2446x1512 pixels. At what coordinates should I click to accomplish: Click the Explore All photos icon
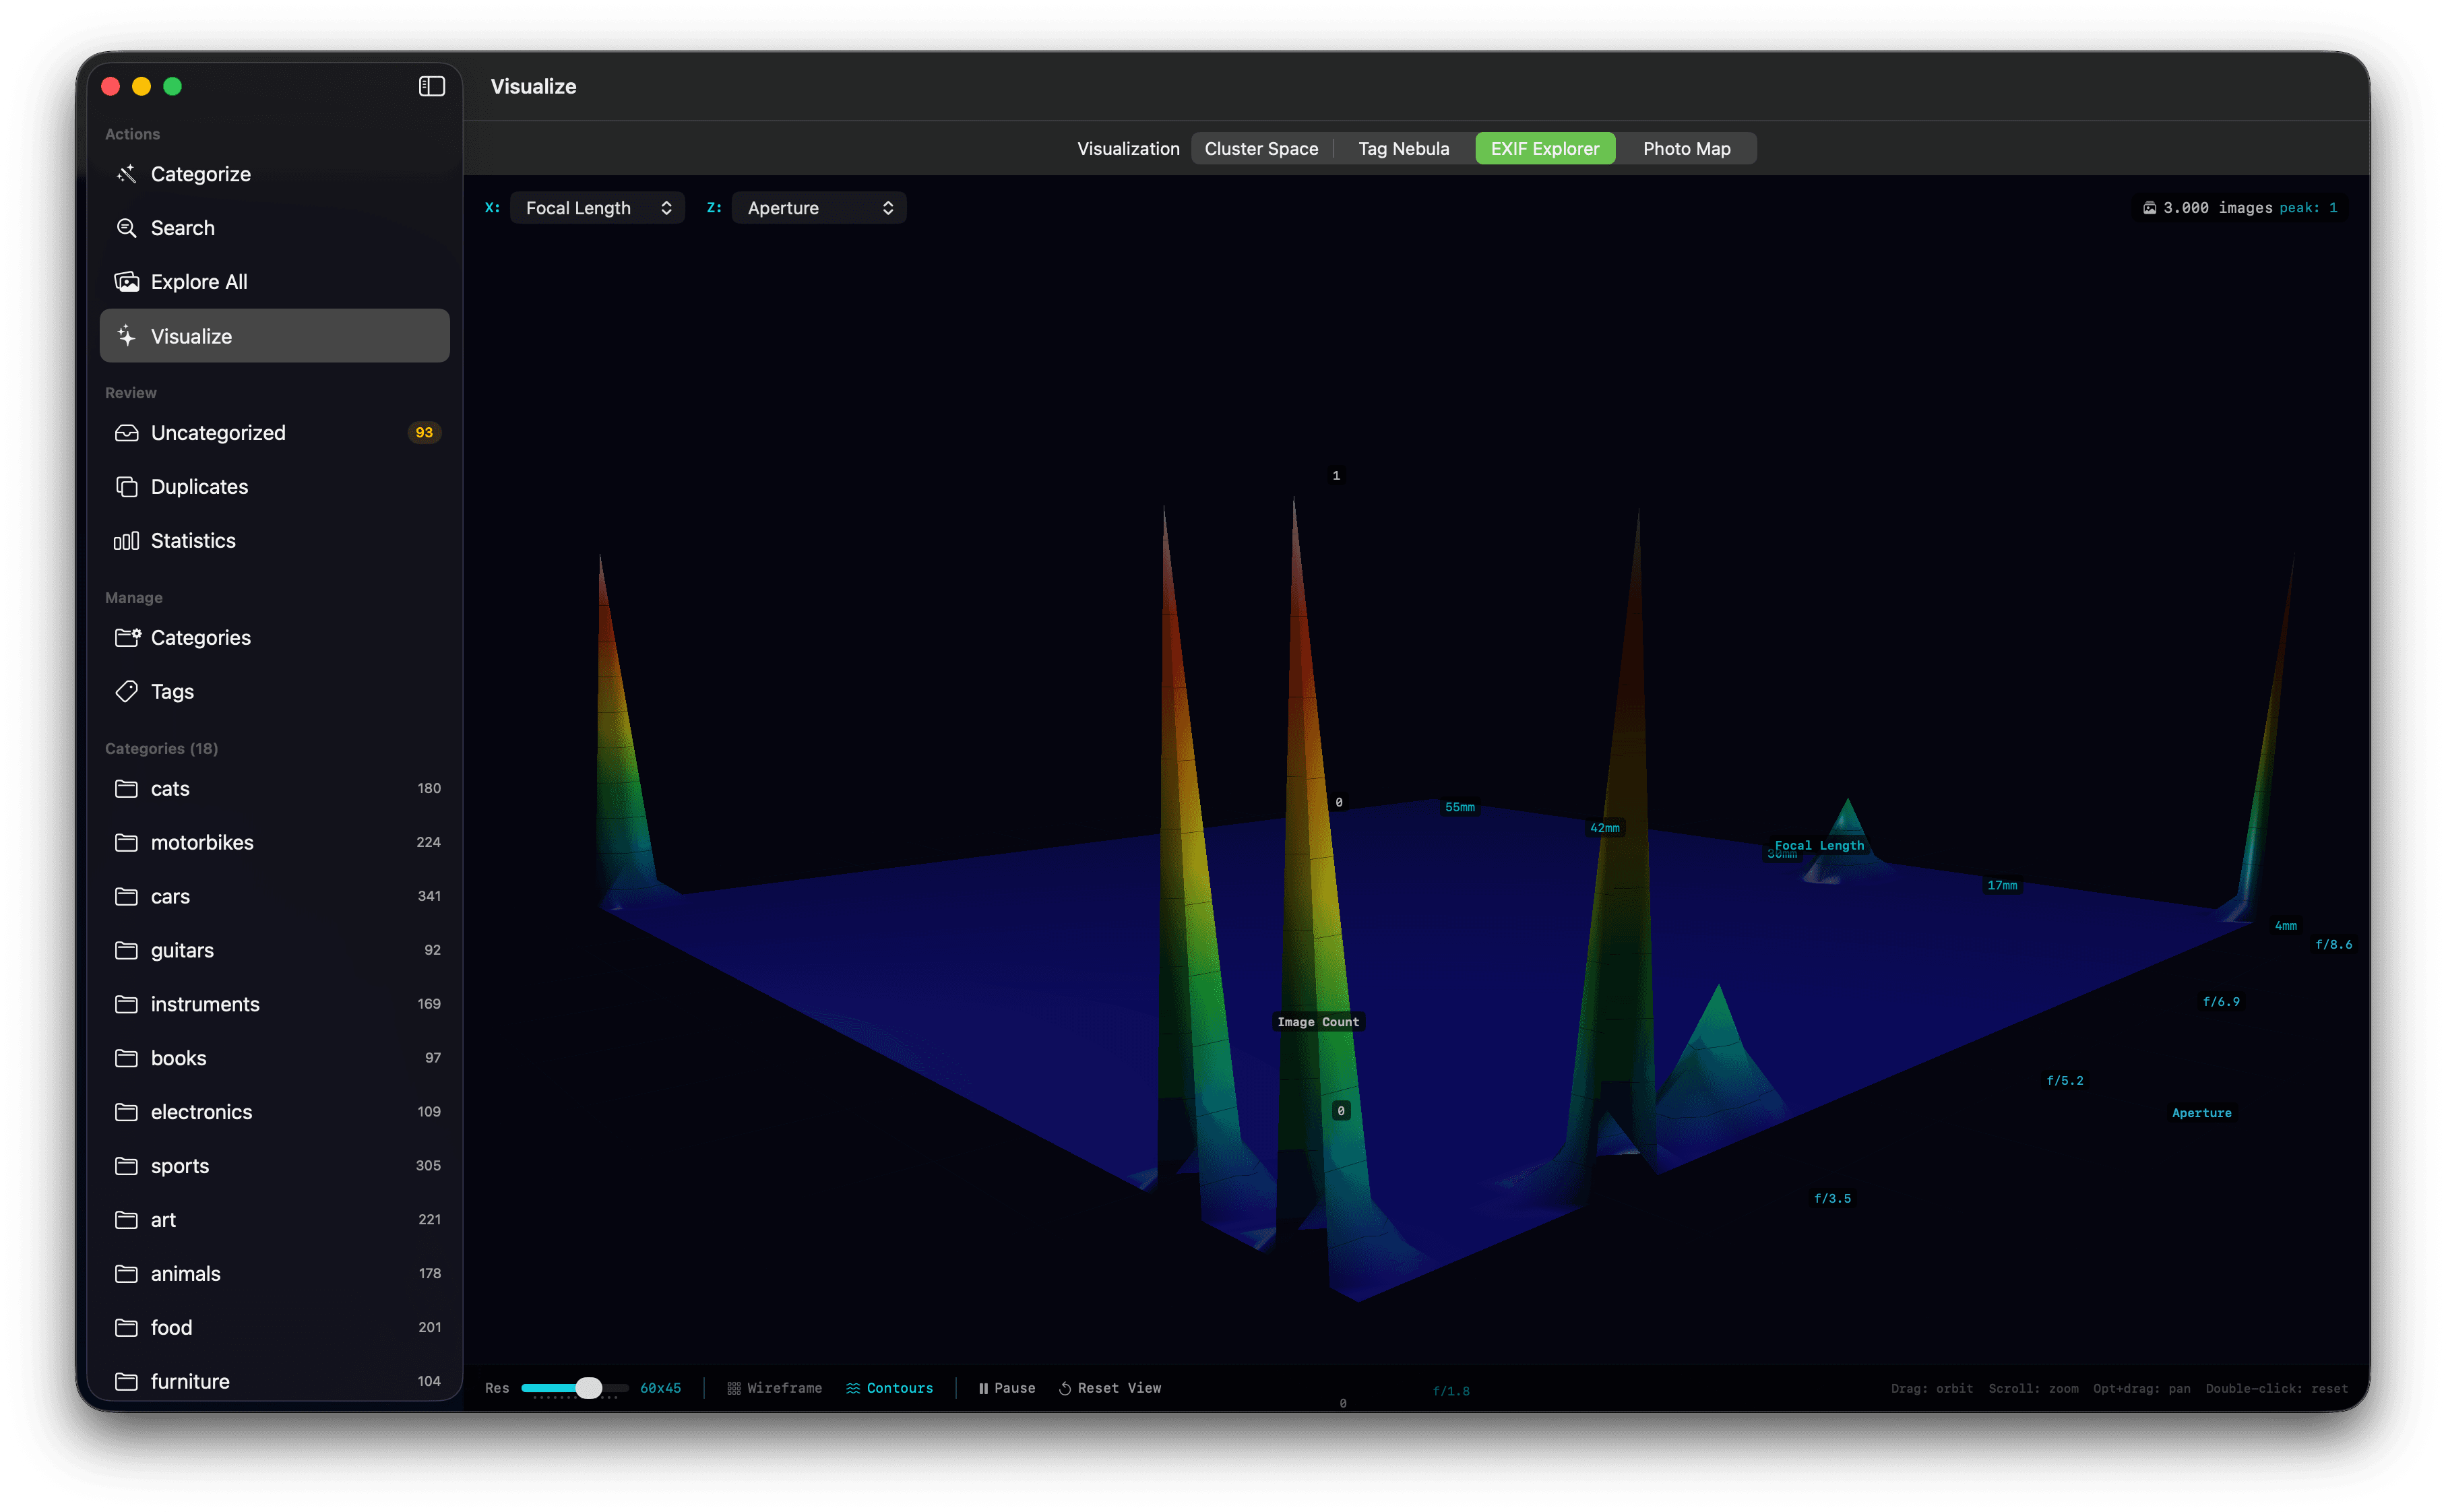(x=126, y=282)
